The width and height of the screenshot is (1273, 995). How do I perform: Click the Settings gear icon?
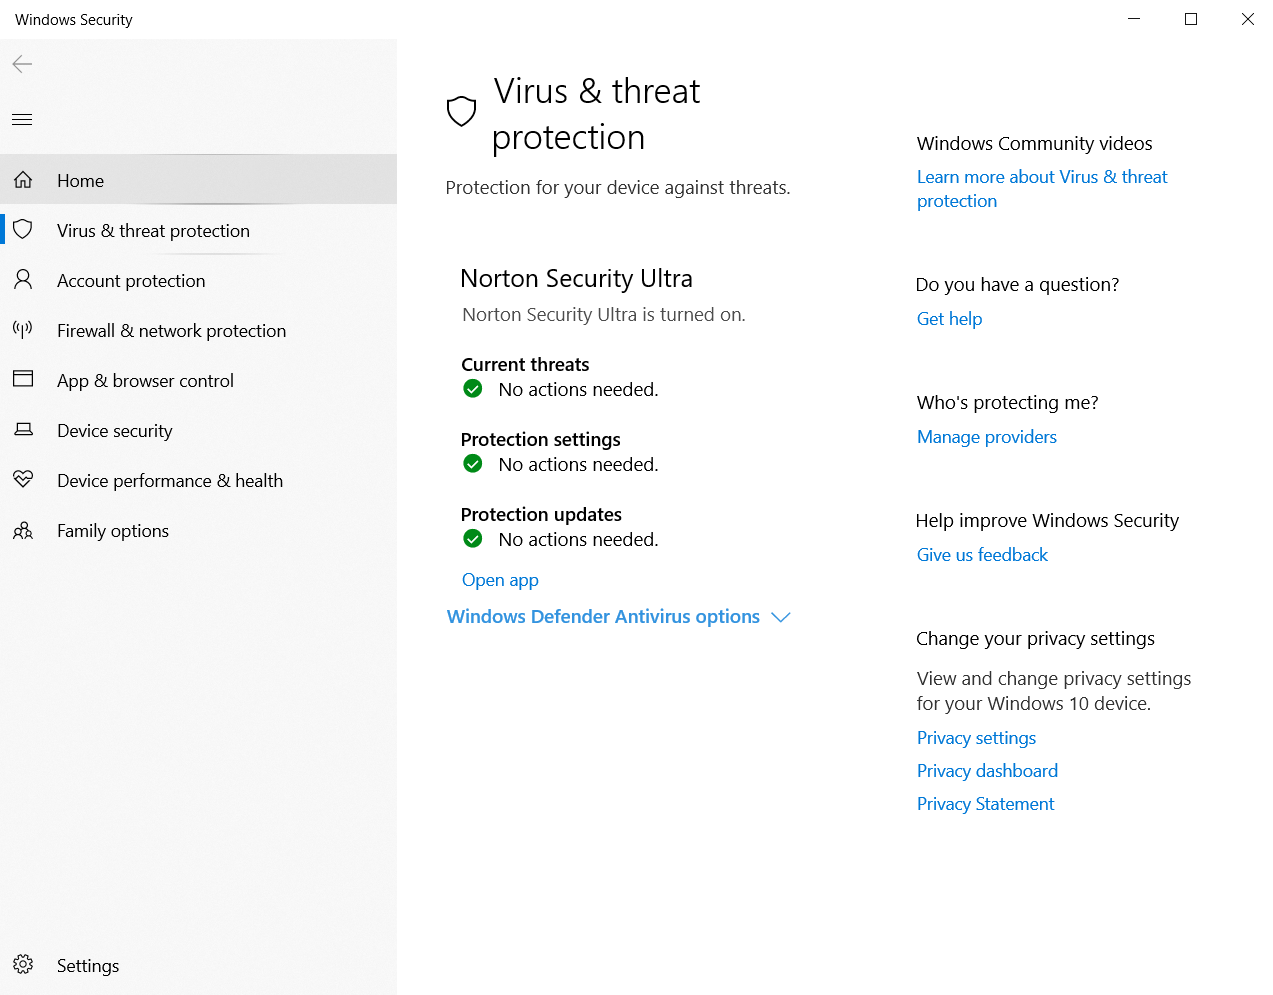click(23, 964)
